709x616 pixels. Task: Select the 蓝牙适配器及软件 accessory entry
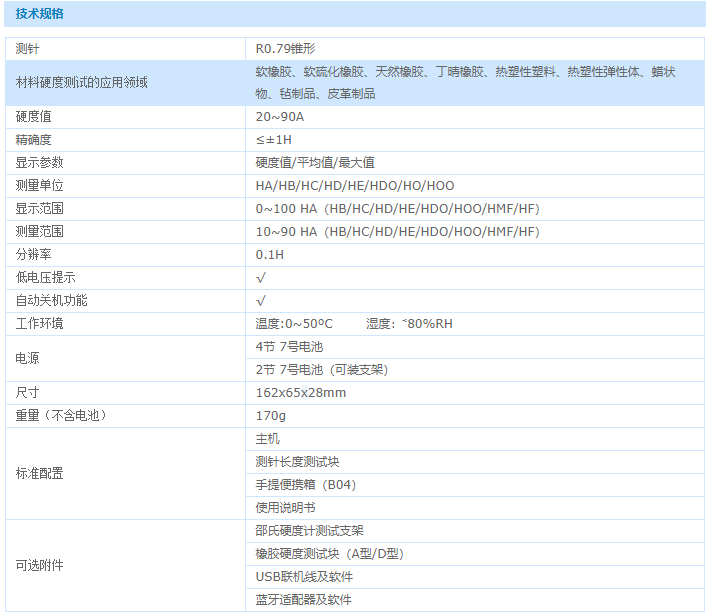coord(304,600)
